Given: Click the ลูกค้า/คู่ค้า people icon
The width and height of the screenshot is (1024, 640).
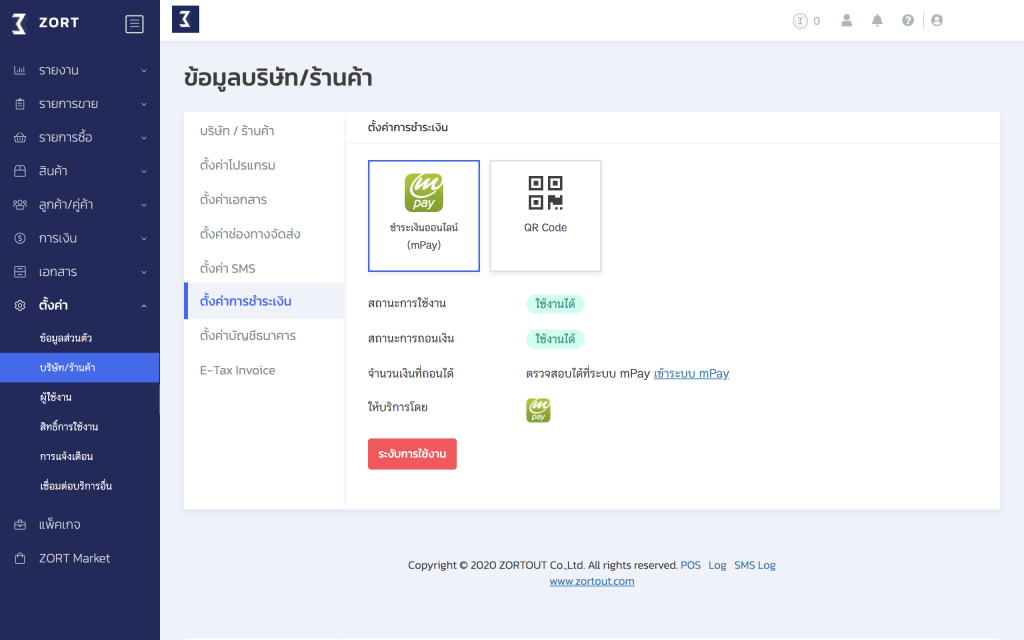Looking at the screenshot, I should click(20, 204).
